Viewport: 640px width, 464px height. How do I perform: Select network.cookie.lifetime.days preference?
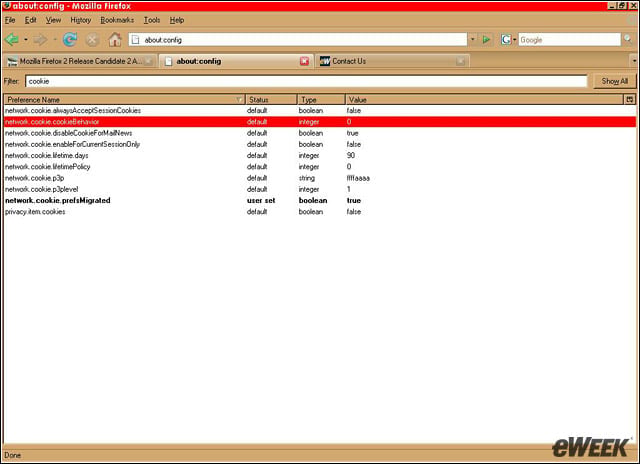tap(320, 155)
